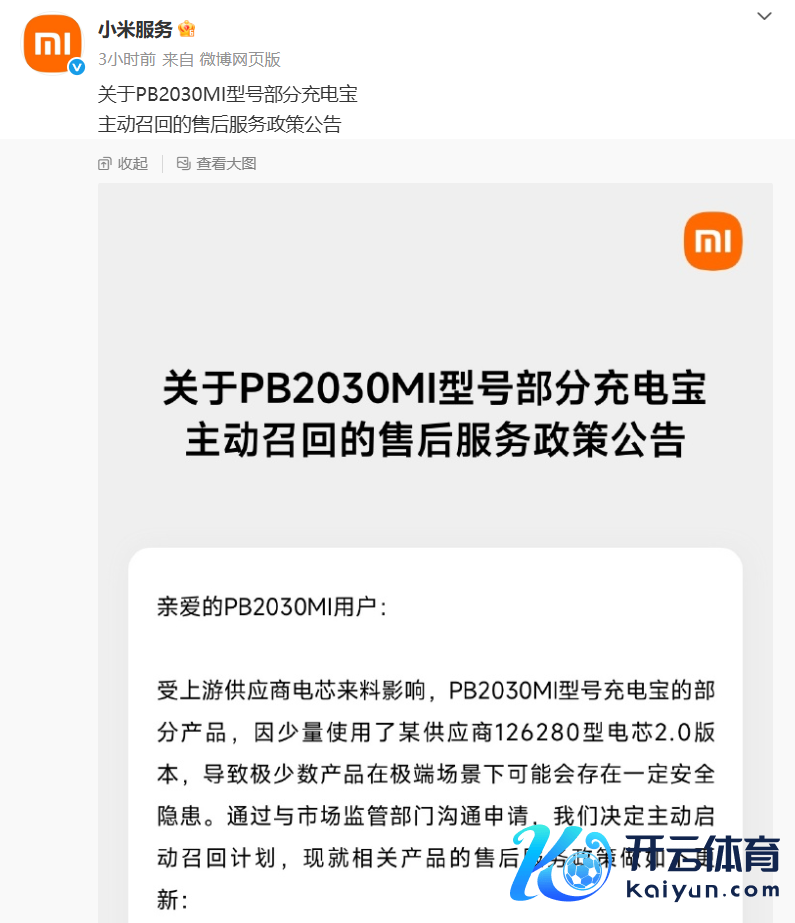Click the post text about PB2030MI recall
The height and width of the screenshot is (923, 795).
tap(227, 109)
